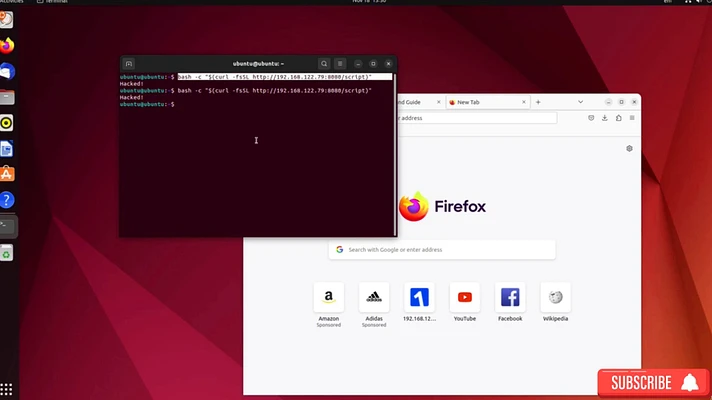Image resolution: width=712 pixels, height=400 pixels.
Task: Focus the Firefox address bar
Action: 477,118
